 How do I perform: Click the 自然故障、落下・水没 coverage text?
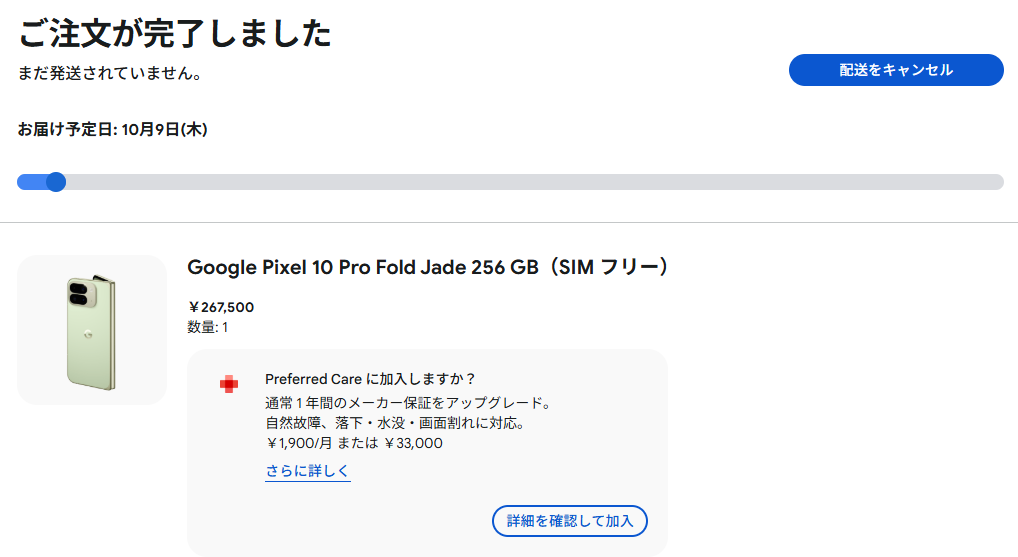(x=395, y=423)
